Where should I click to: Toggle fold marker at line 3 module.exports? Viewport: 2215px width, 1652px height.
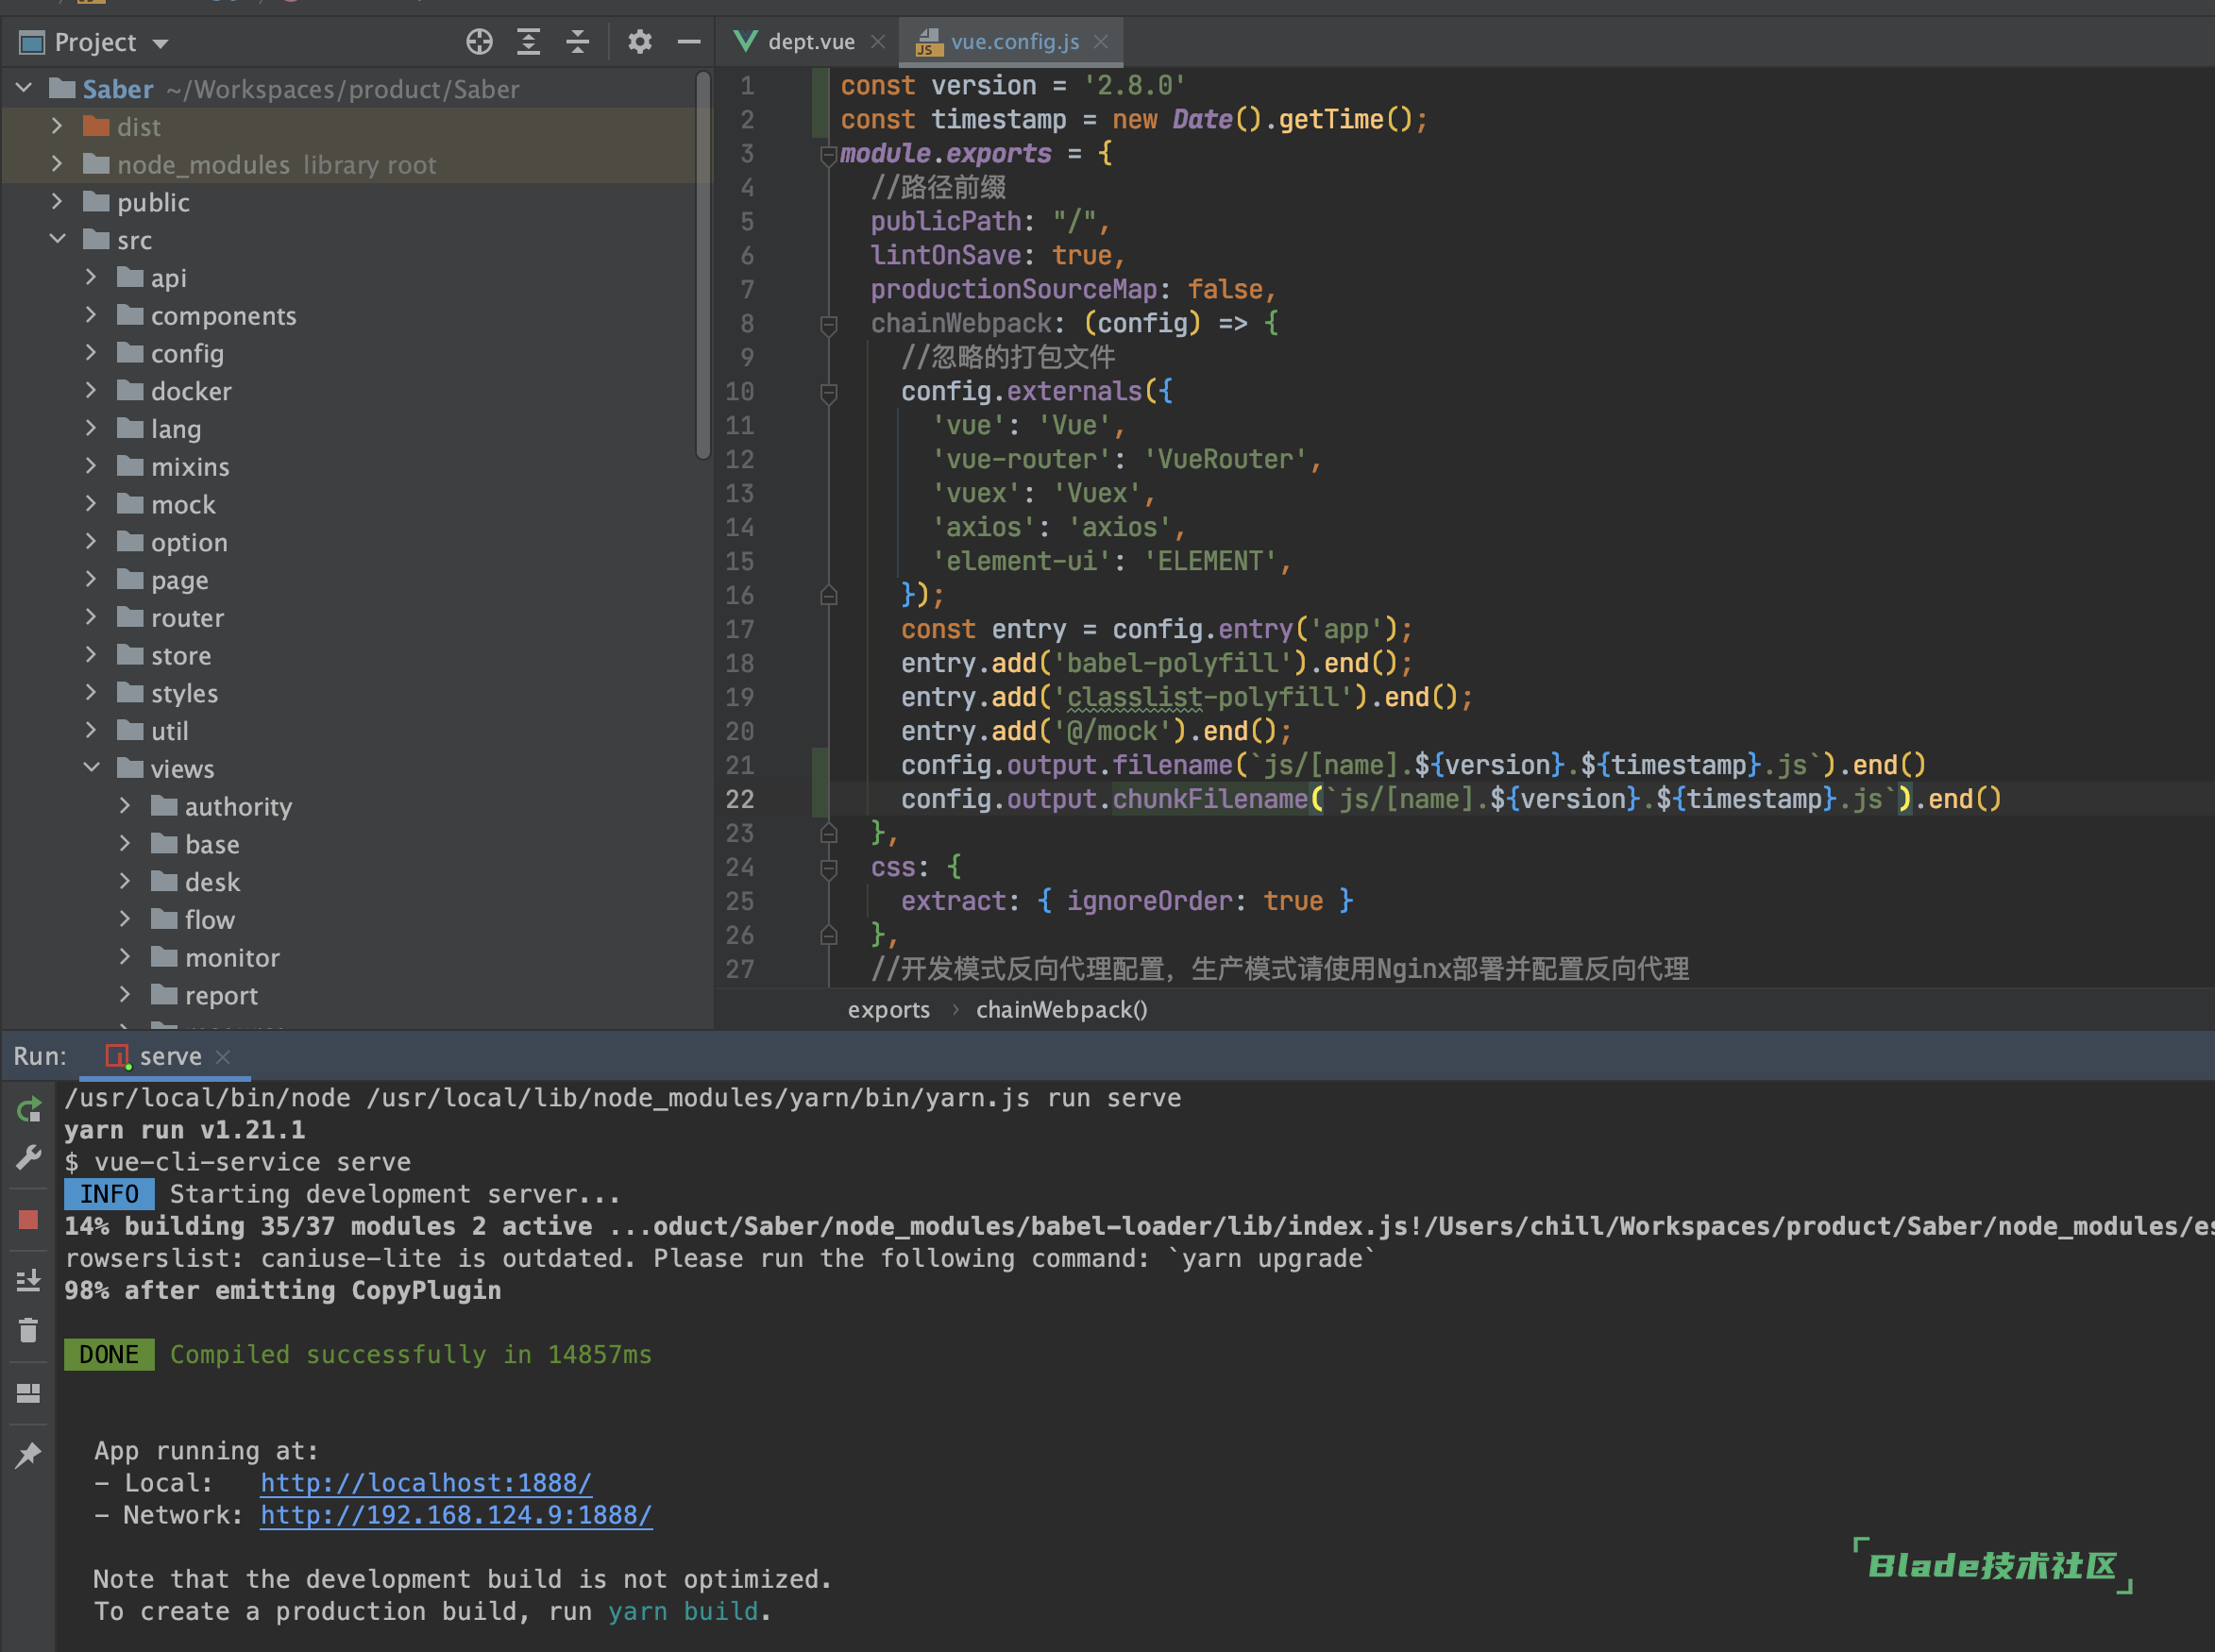point(828,154)
